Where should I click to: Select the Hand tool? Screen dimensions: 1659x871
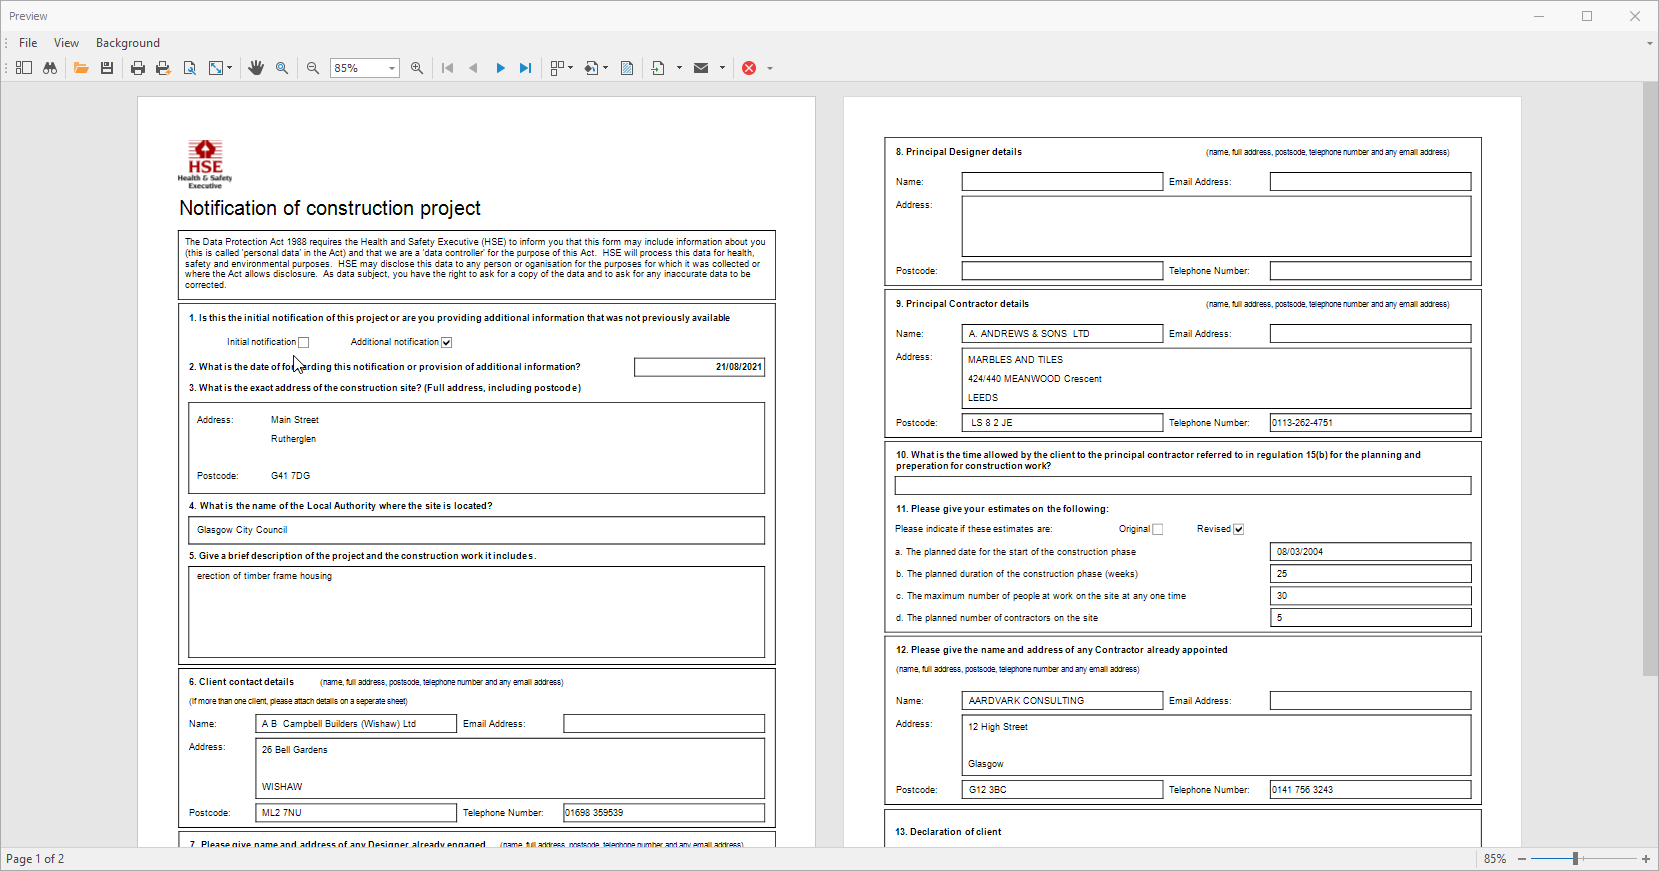pos(256,68)
